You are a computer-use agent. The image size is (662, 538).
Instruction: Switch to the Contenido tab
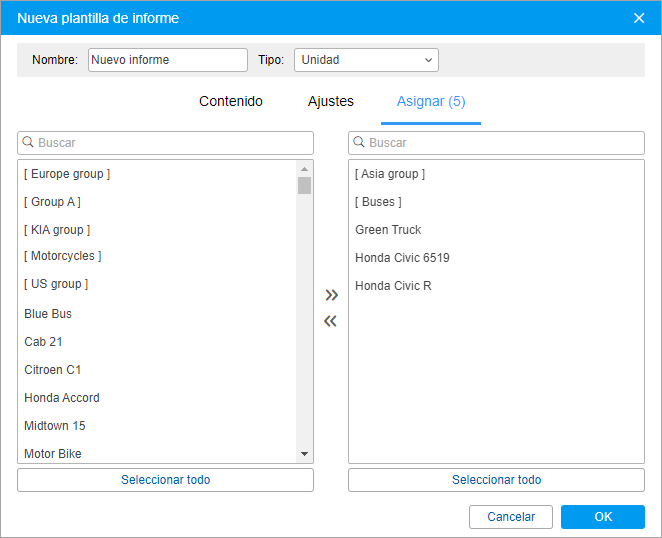click(231, 101)
